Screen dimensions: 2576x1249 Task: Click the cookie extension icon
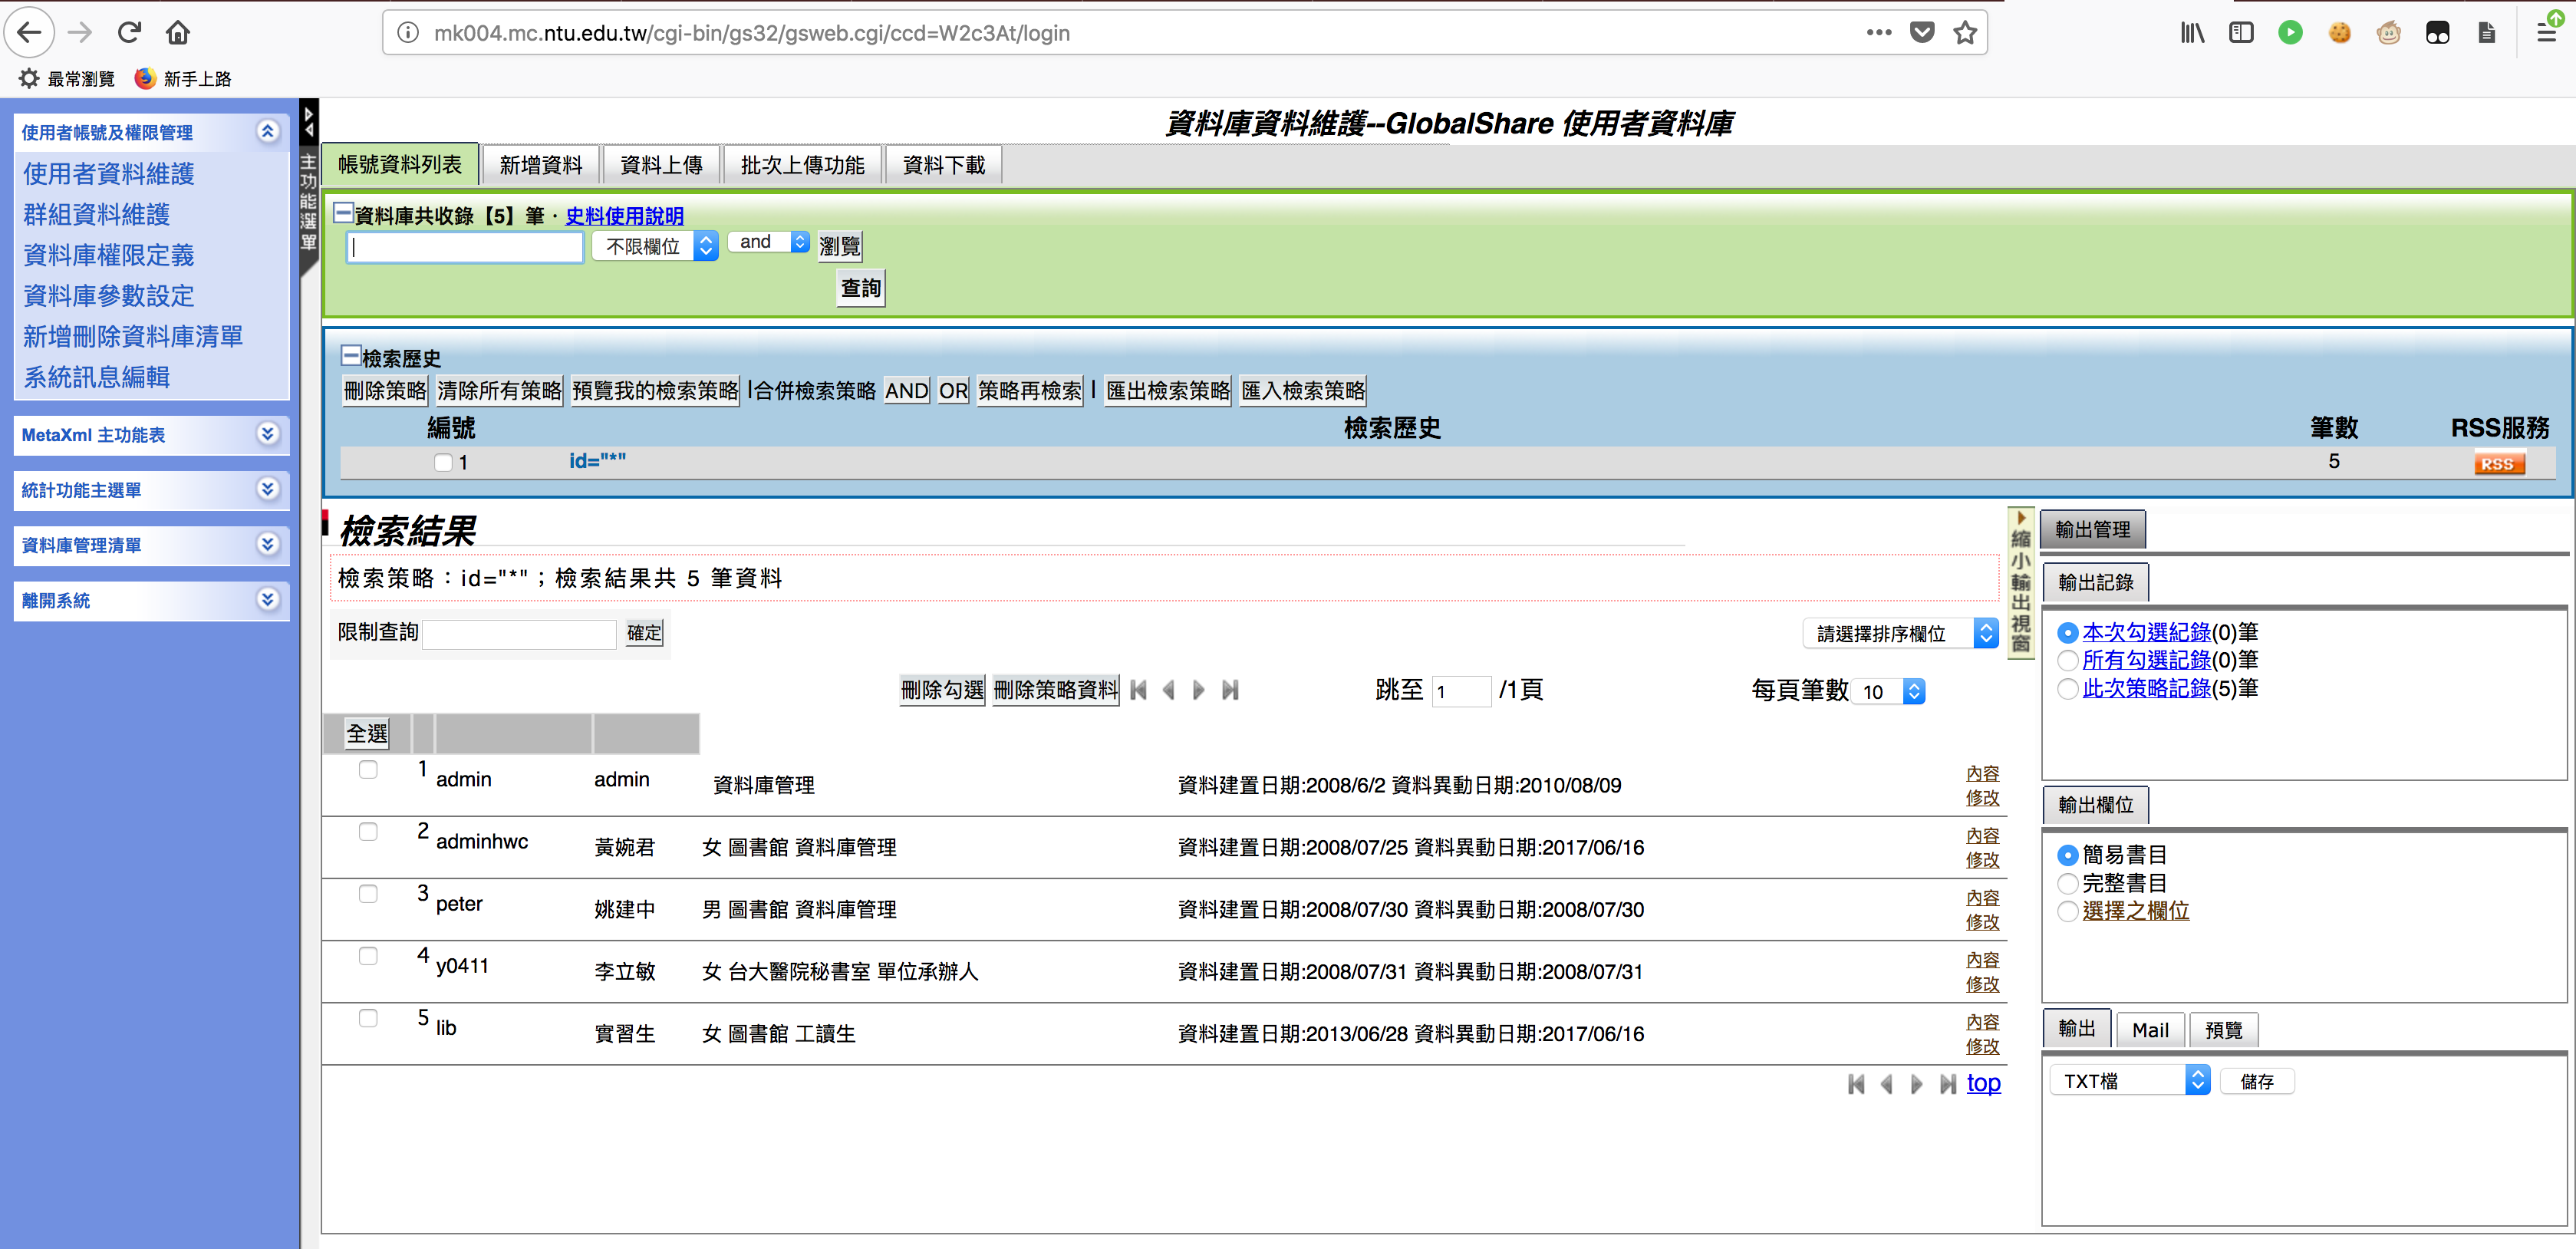(x=2339, y=32)
